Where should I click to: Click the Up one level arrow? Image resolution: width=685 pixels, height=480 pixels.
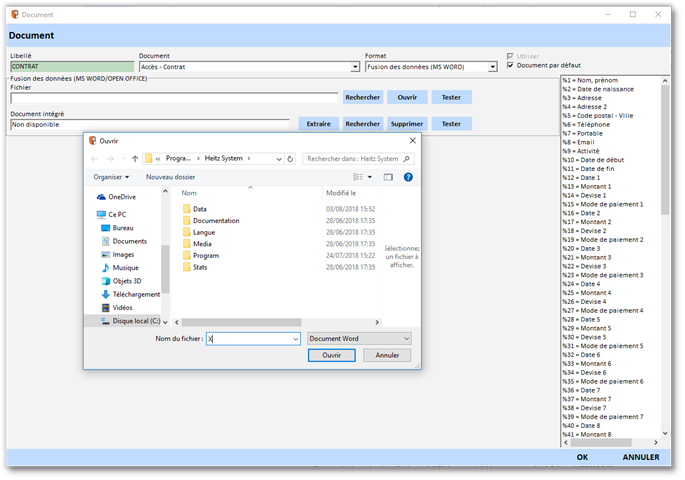click(x=135, y=158)
